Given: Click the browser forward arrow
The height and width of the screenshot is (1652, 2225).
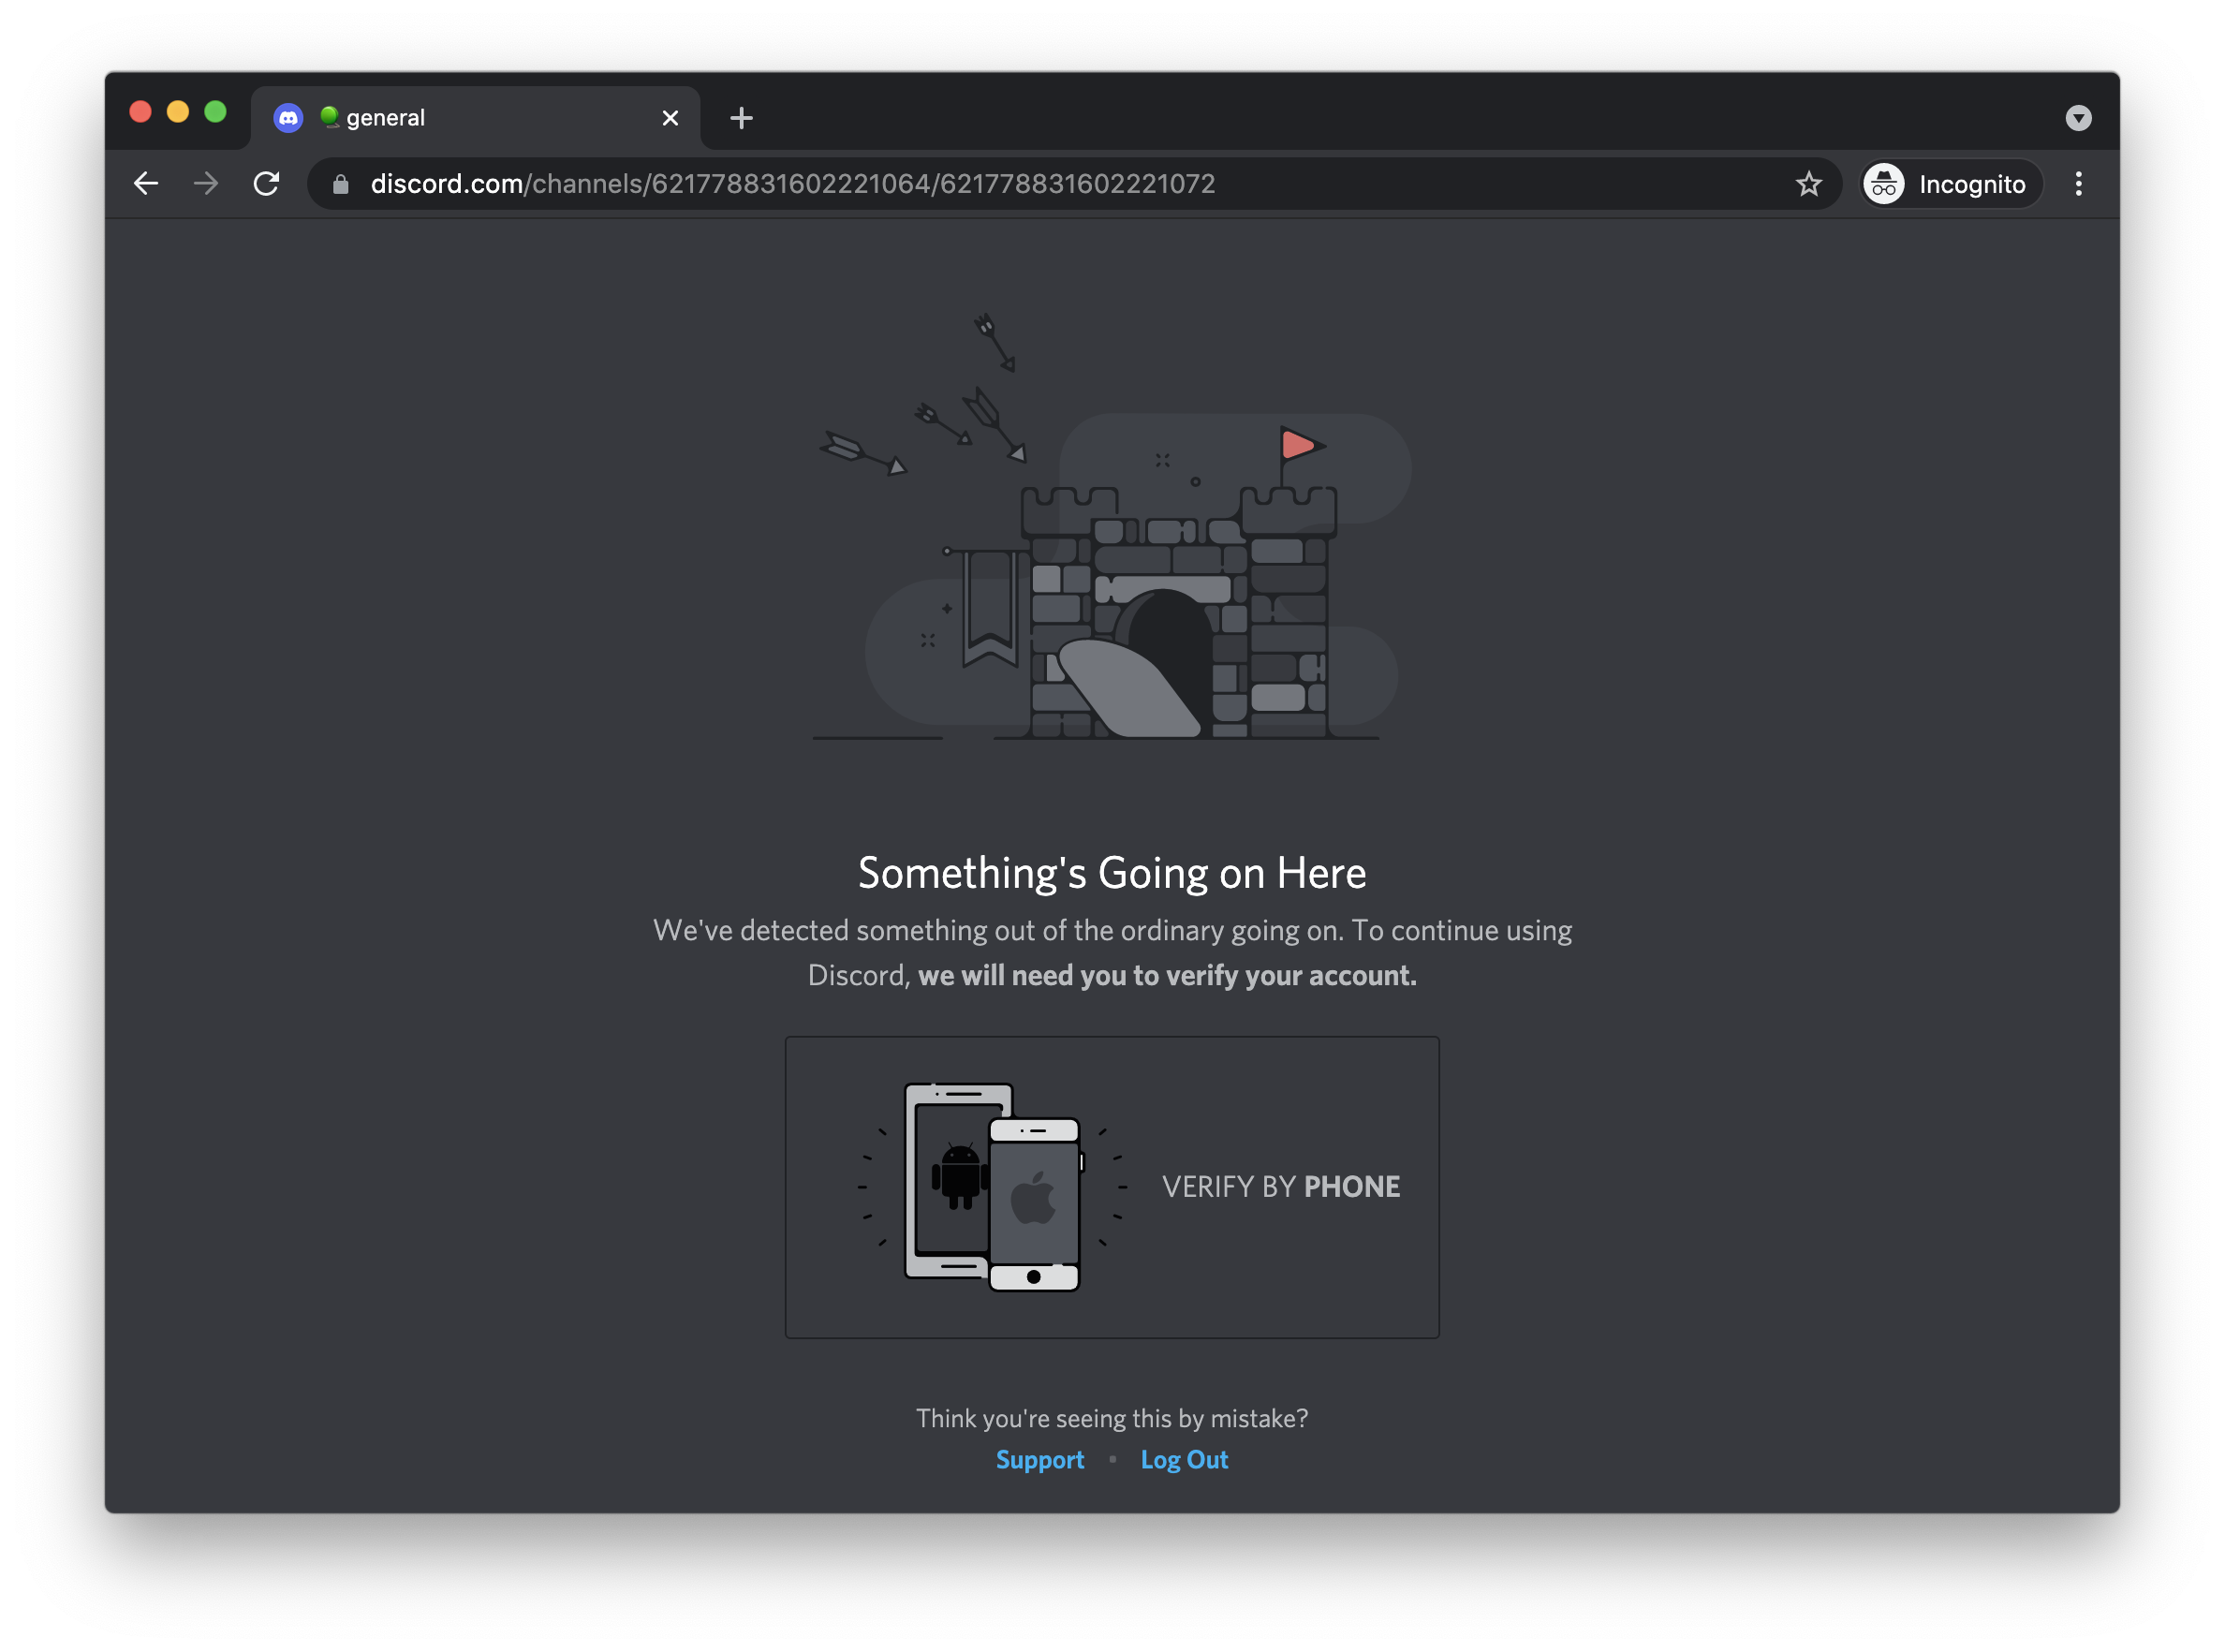Looking at the screenshot, I should pos(206,184).
